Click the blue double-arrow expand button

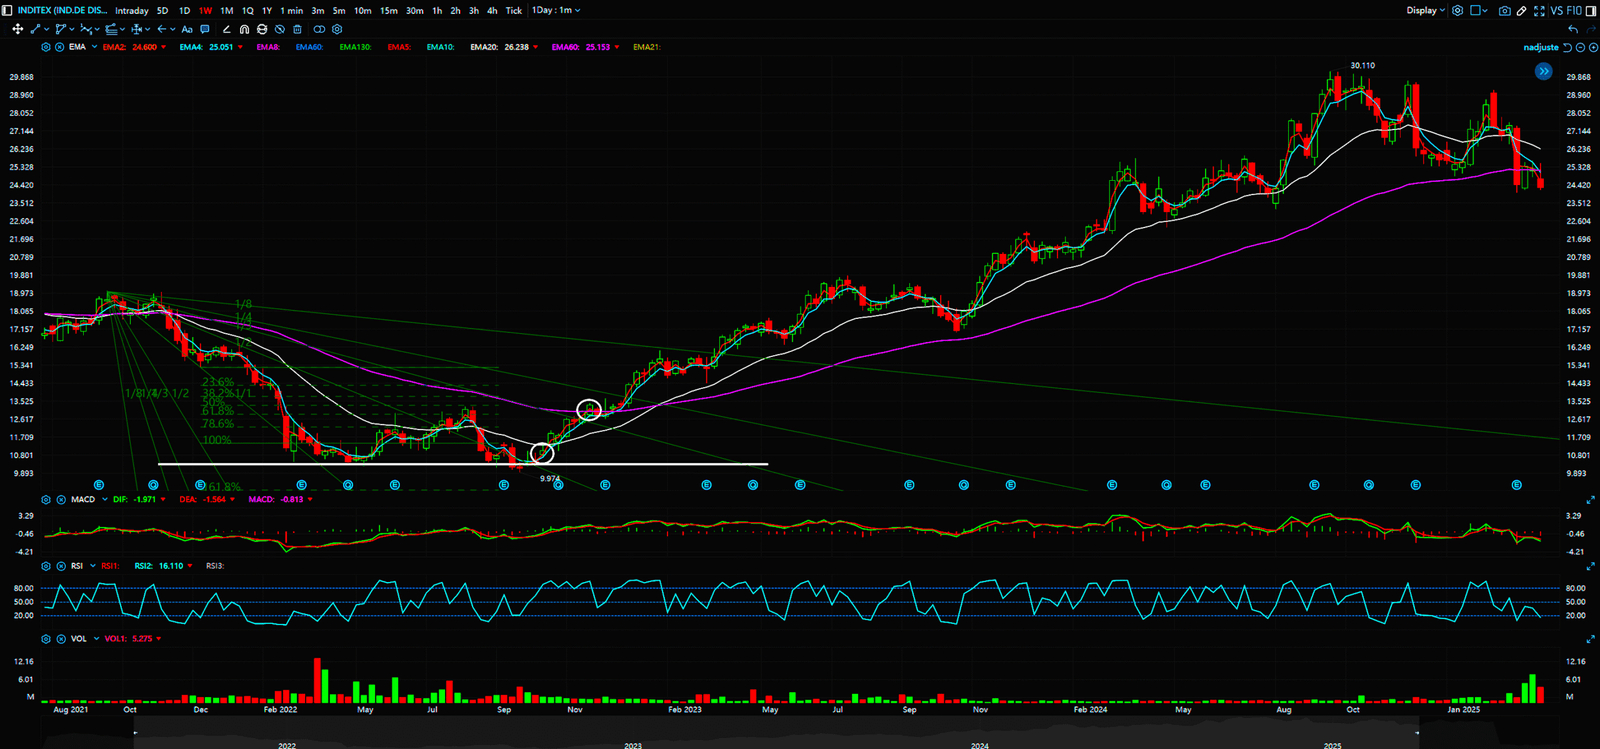click(x=1544, y=71)
